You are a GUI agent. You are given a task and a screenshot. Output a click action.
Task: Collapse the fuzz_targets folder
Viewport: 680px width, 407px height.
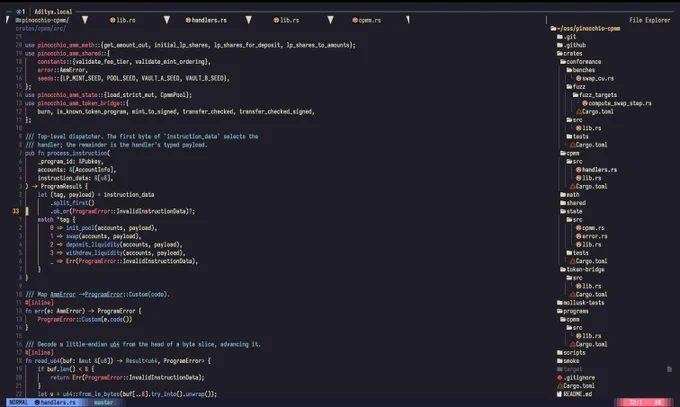coord(576,95)
